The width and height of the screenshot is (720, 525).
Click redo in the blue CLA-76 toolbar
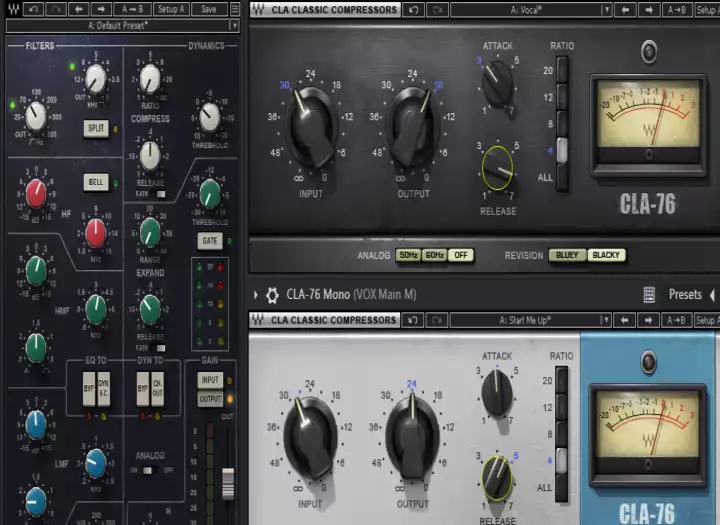point(437,320)
